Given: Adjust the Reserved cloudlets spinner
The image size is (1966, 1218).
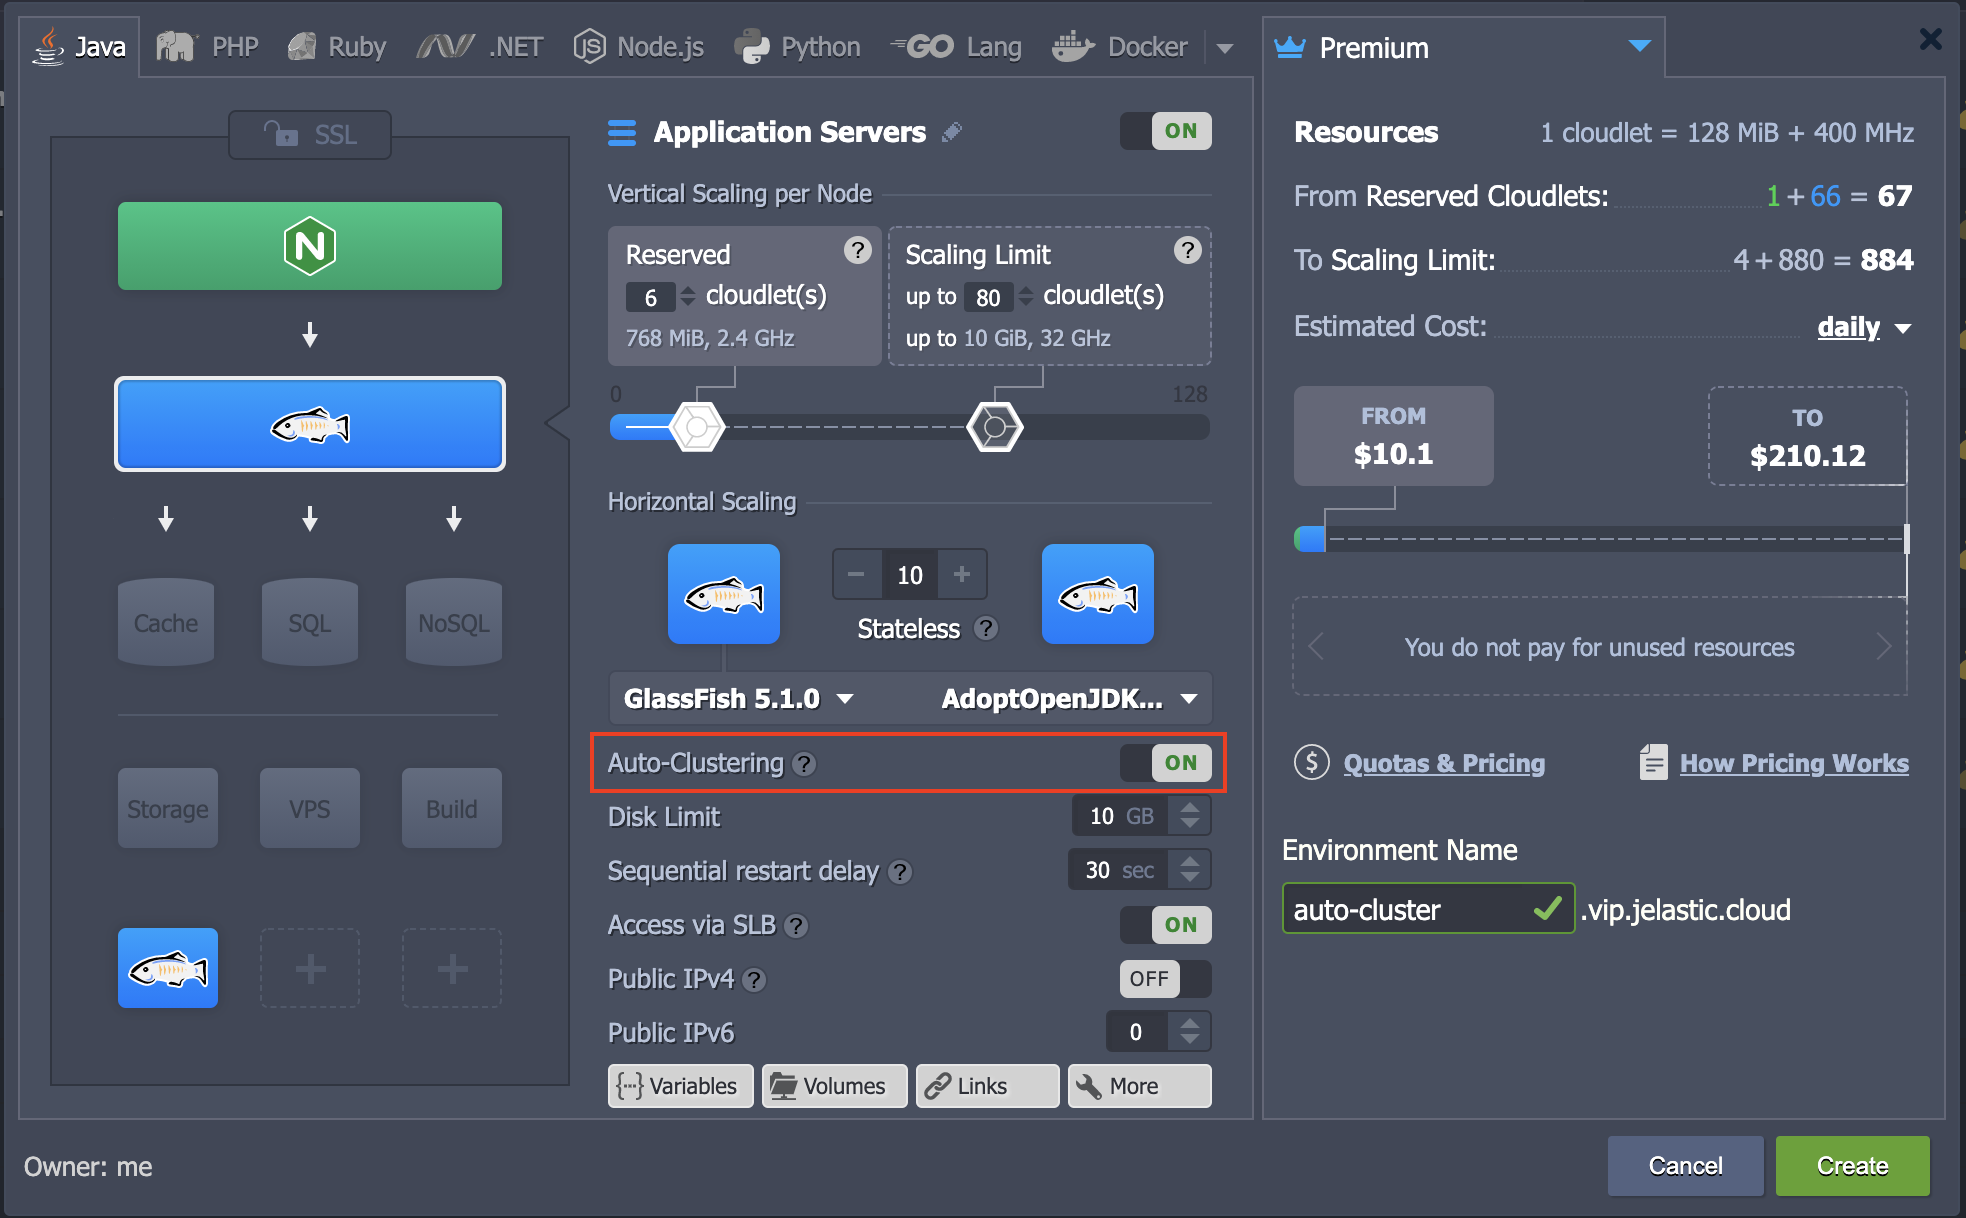Looking at the screenshot, I should [x=687, y=297].
